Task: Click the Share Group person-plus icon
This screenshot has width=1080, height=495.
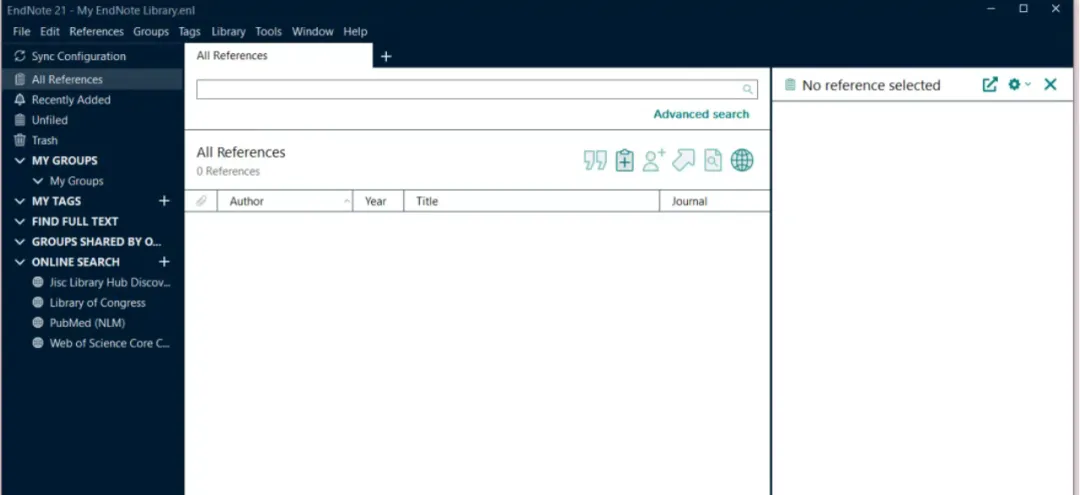Action: tap(654, 160)
